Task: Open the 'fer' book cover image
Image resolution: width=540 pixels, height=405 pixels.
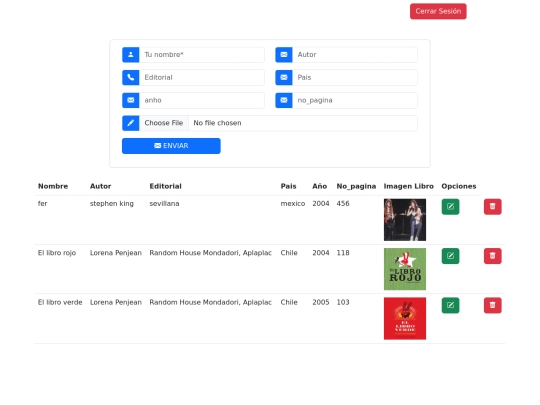Action: click(405, 220)
